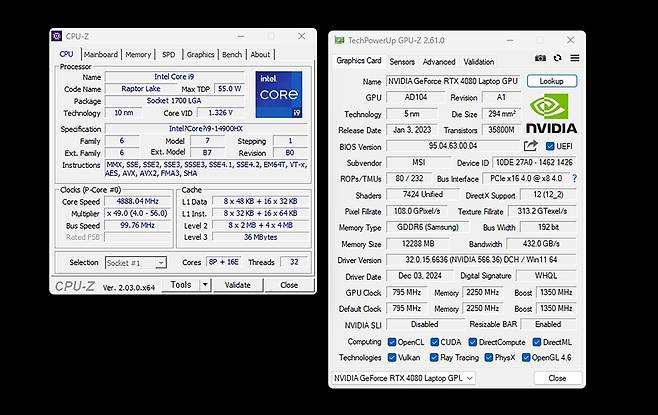
Task: Click the Driver Version field in GPU-Z
Action: click(481, 260)
